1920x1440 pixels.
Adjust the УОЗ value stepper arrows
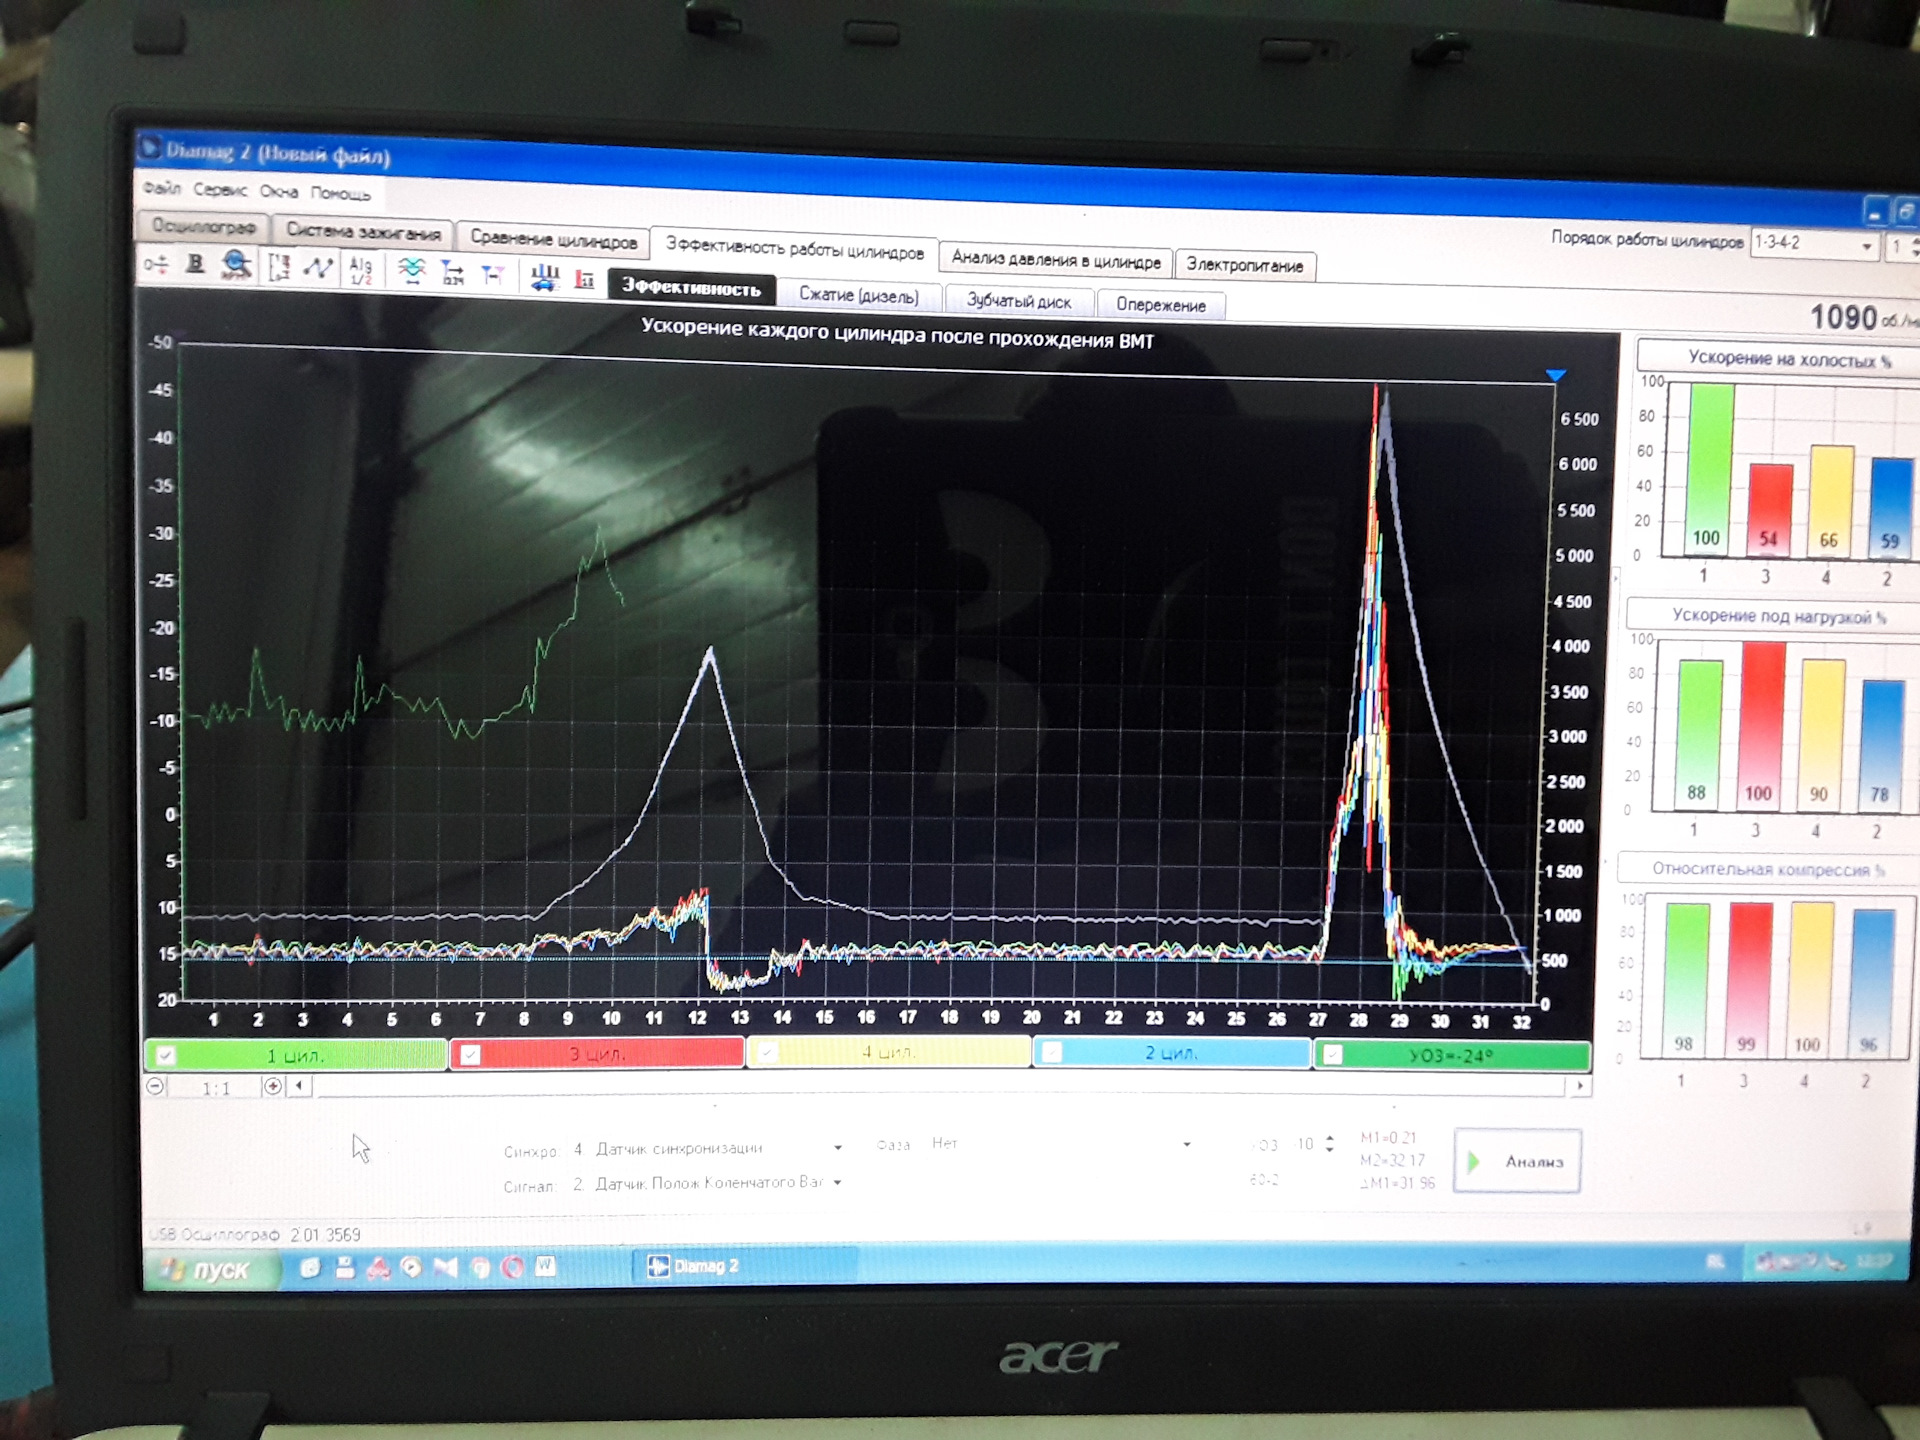[x=1329, y=1144]
